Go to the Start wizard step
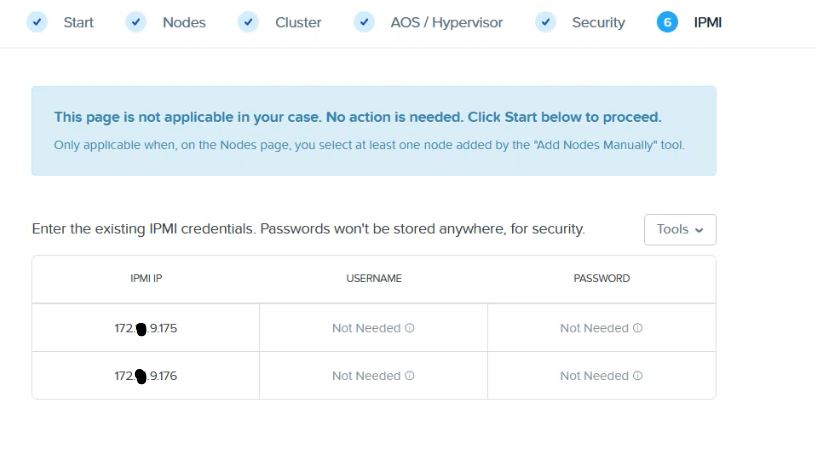 [78, 22]
